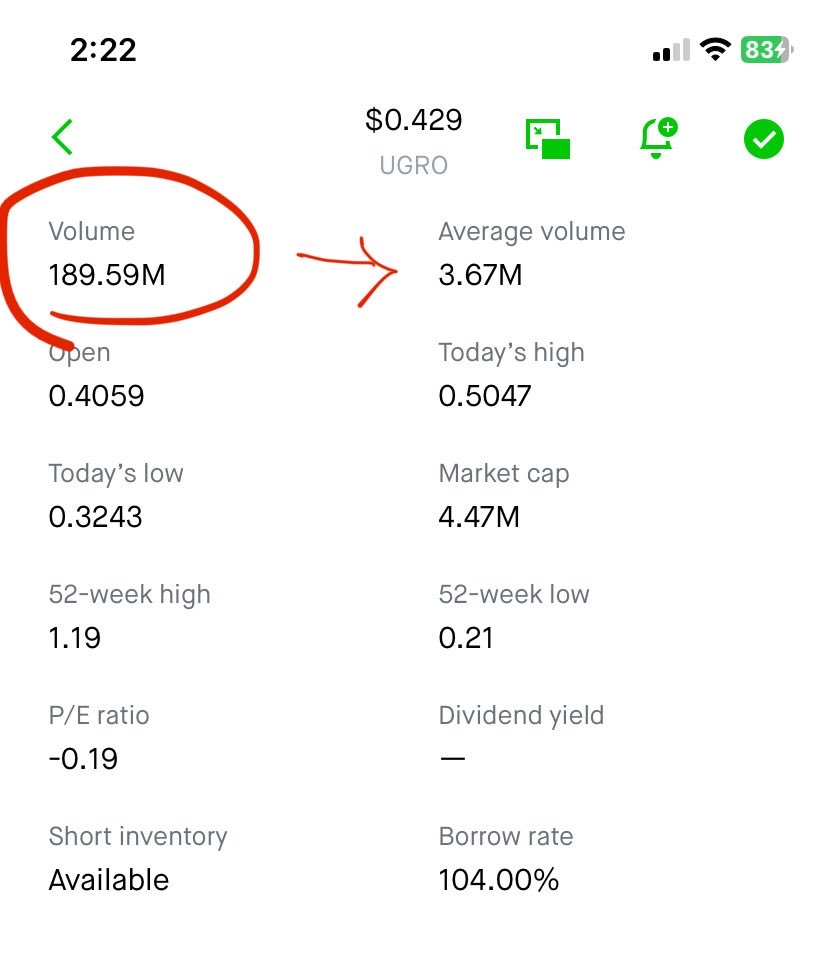Tap the $0.429 price header
The width and height of the screenshot is (828, 974).
click(x=414, y=120)
